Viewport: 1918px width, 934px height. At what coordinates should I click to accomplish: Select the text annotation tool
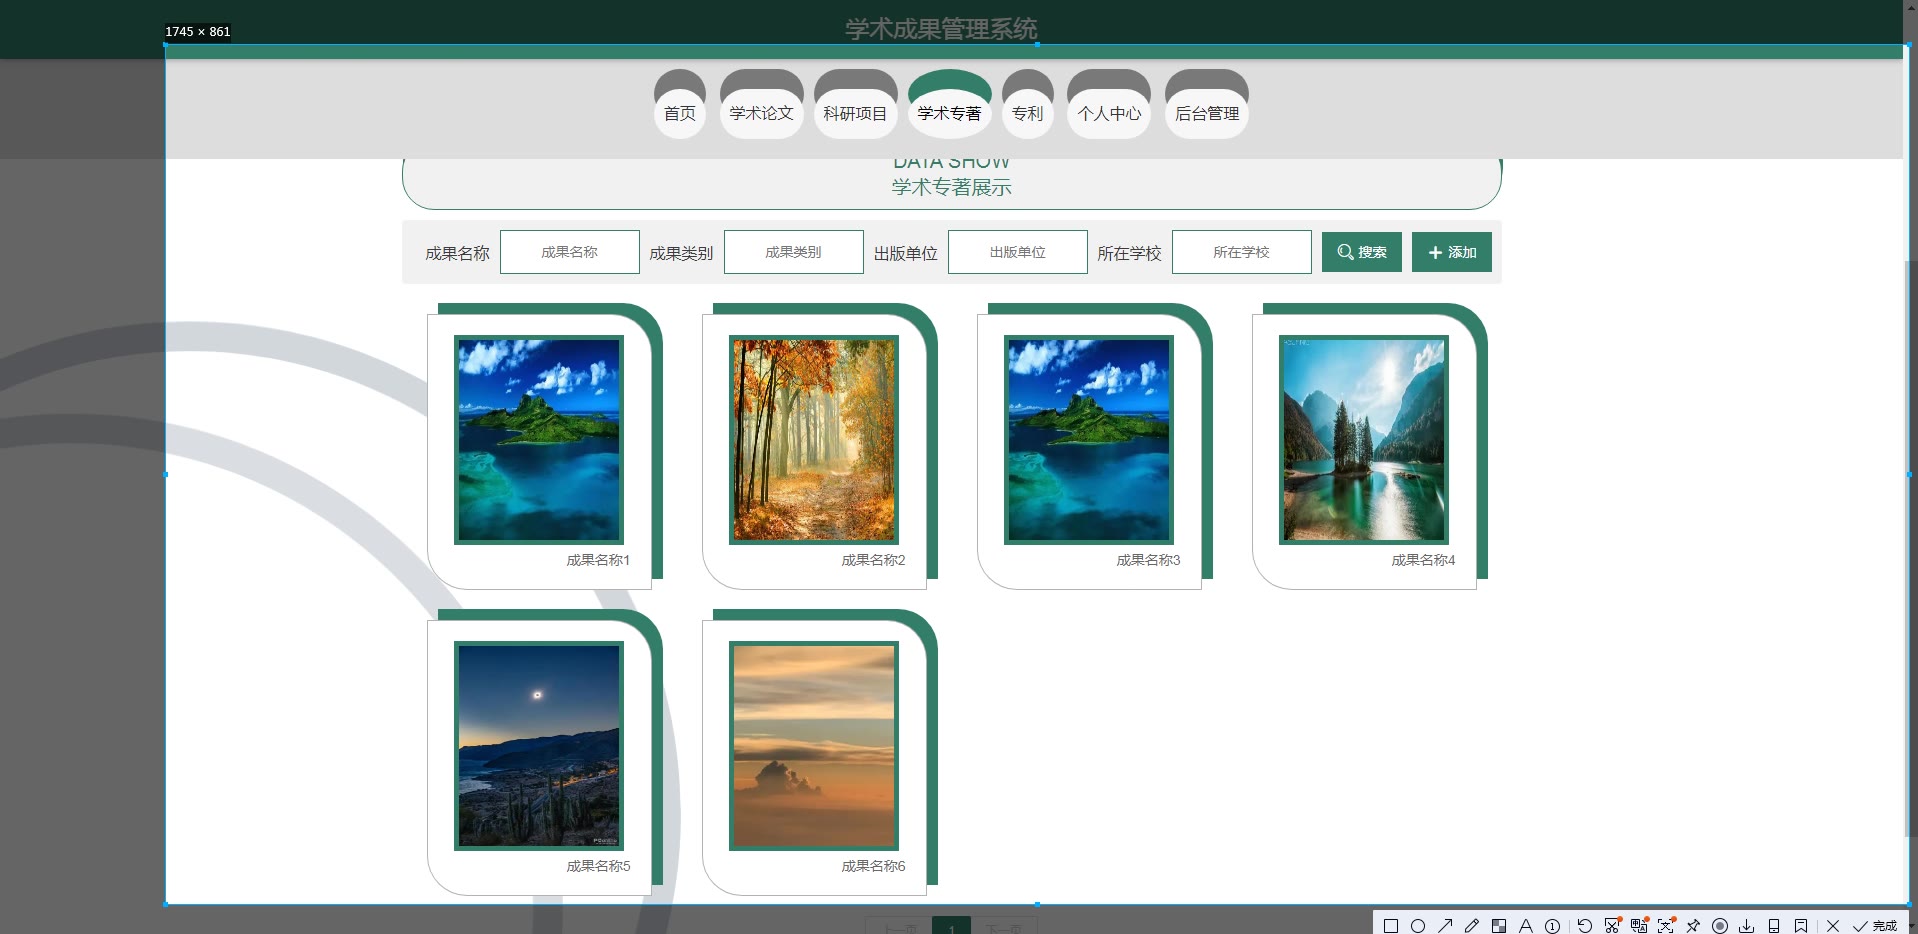(1526, 926)
